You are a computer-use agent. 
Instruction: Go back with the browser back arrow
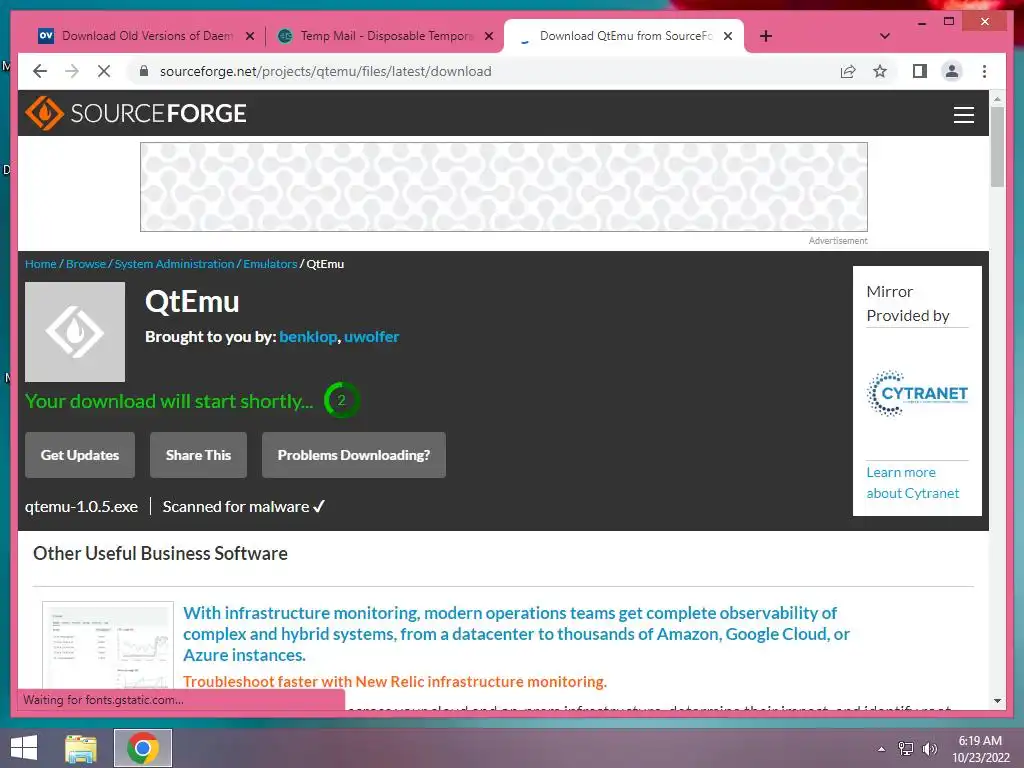tap(40, 71)
